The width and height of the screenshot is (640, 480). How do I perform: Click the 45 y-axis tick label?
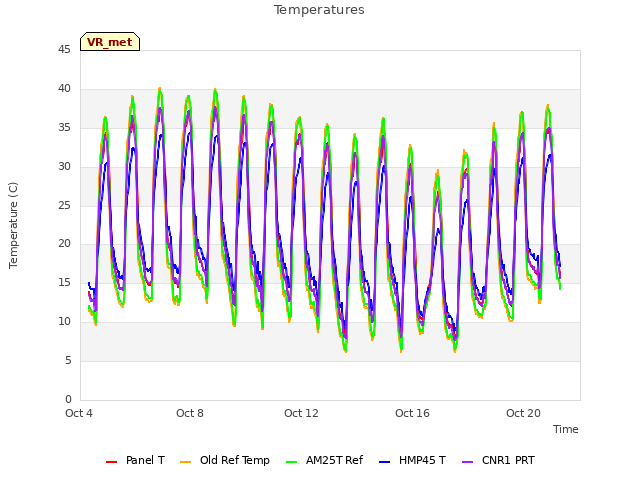[x=64, y=50]
